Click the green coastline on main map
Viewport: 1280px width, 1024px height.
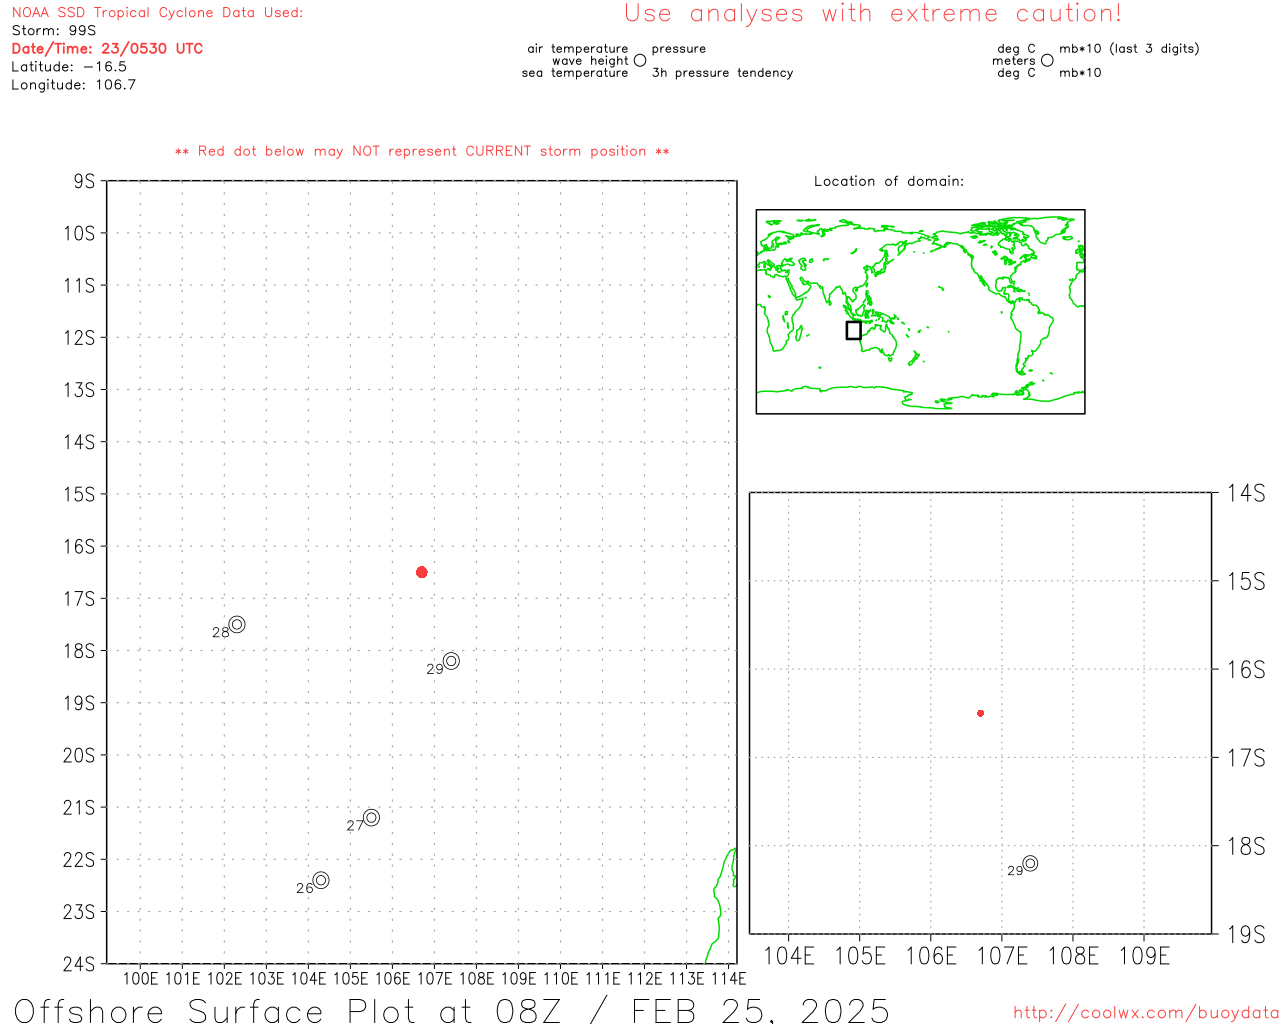tap(719, 905)
